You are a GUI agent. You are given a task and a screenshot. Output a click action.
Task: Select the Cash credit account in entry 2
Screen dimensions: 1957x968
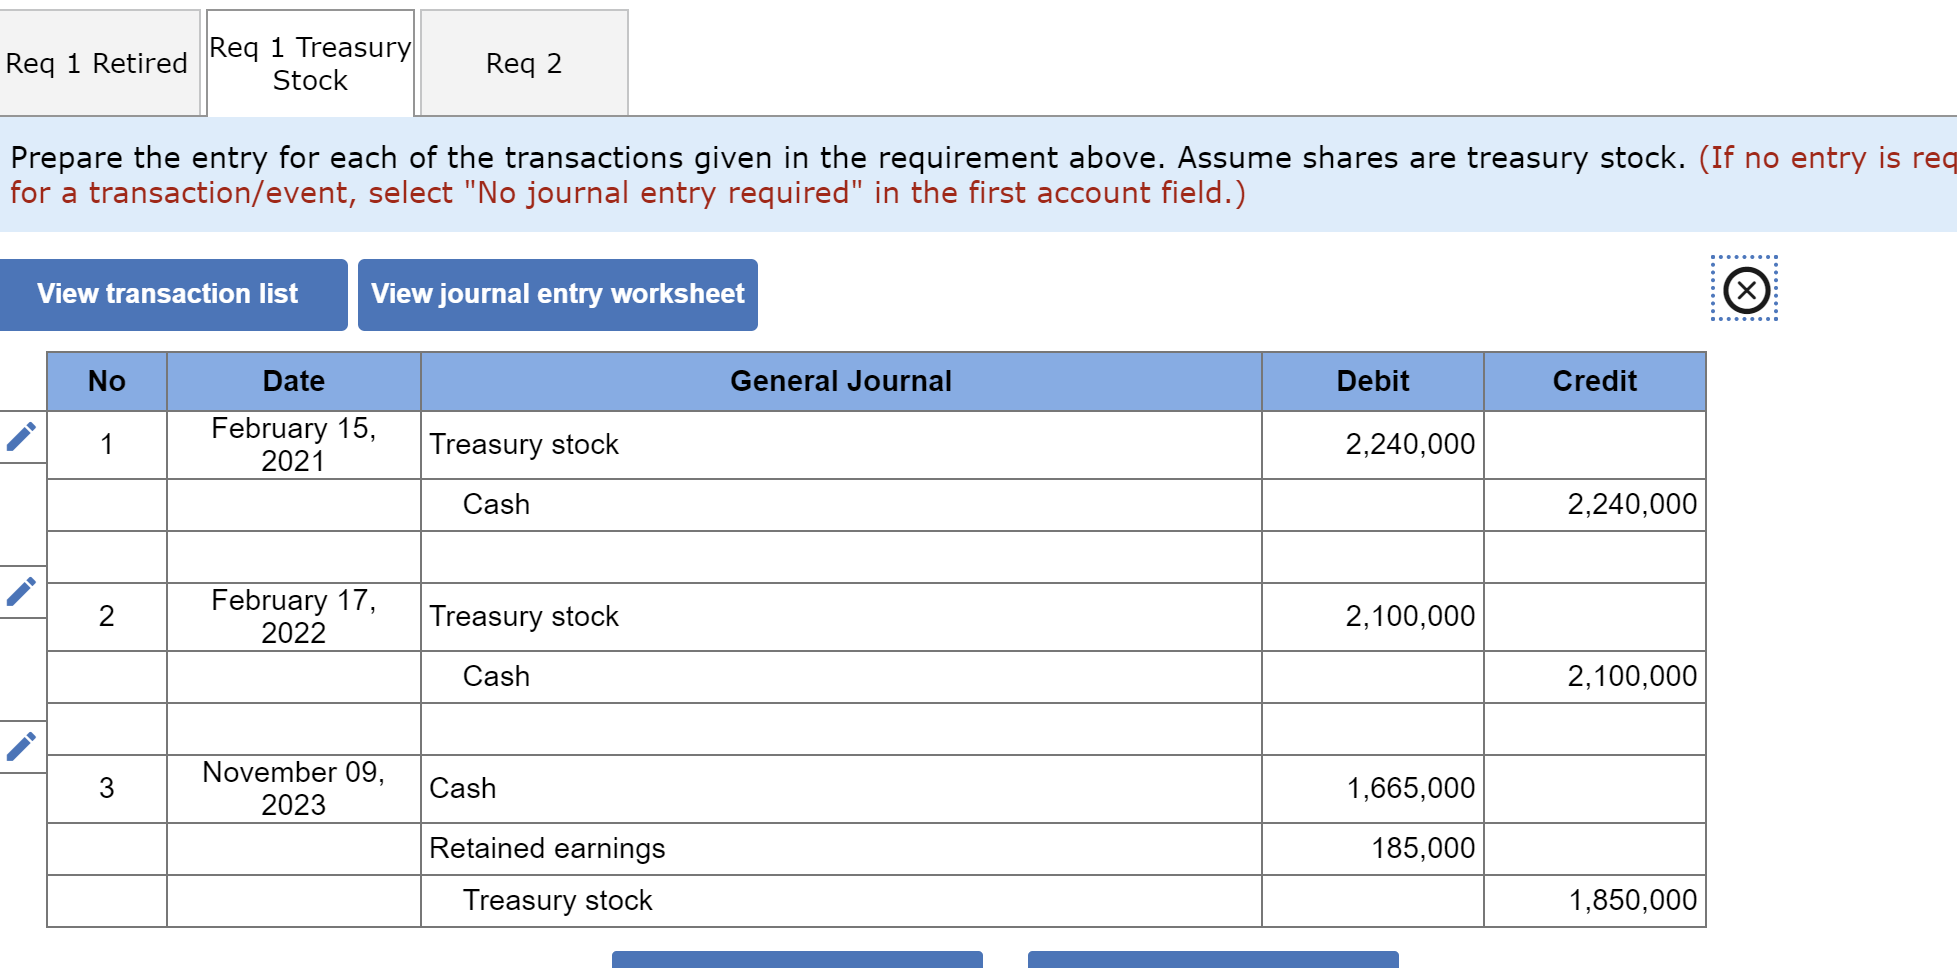pyautogui.click(x=496, y=676)
